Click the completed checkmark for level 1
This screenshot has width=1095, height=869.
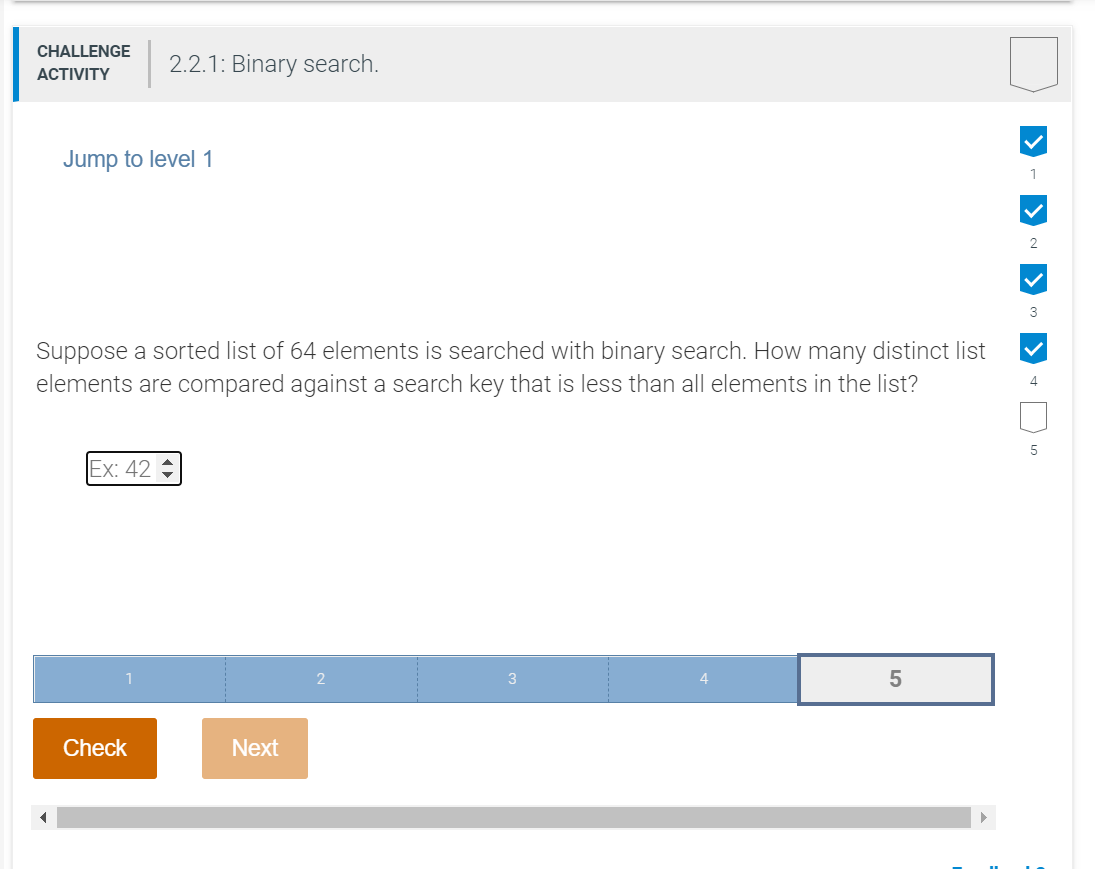coord(1033,142)
